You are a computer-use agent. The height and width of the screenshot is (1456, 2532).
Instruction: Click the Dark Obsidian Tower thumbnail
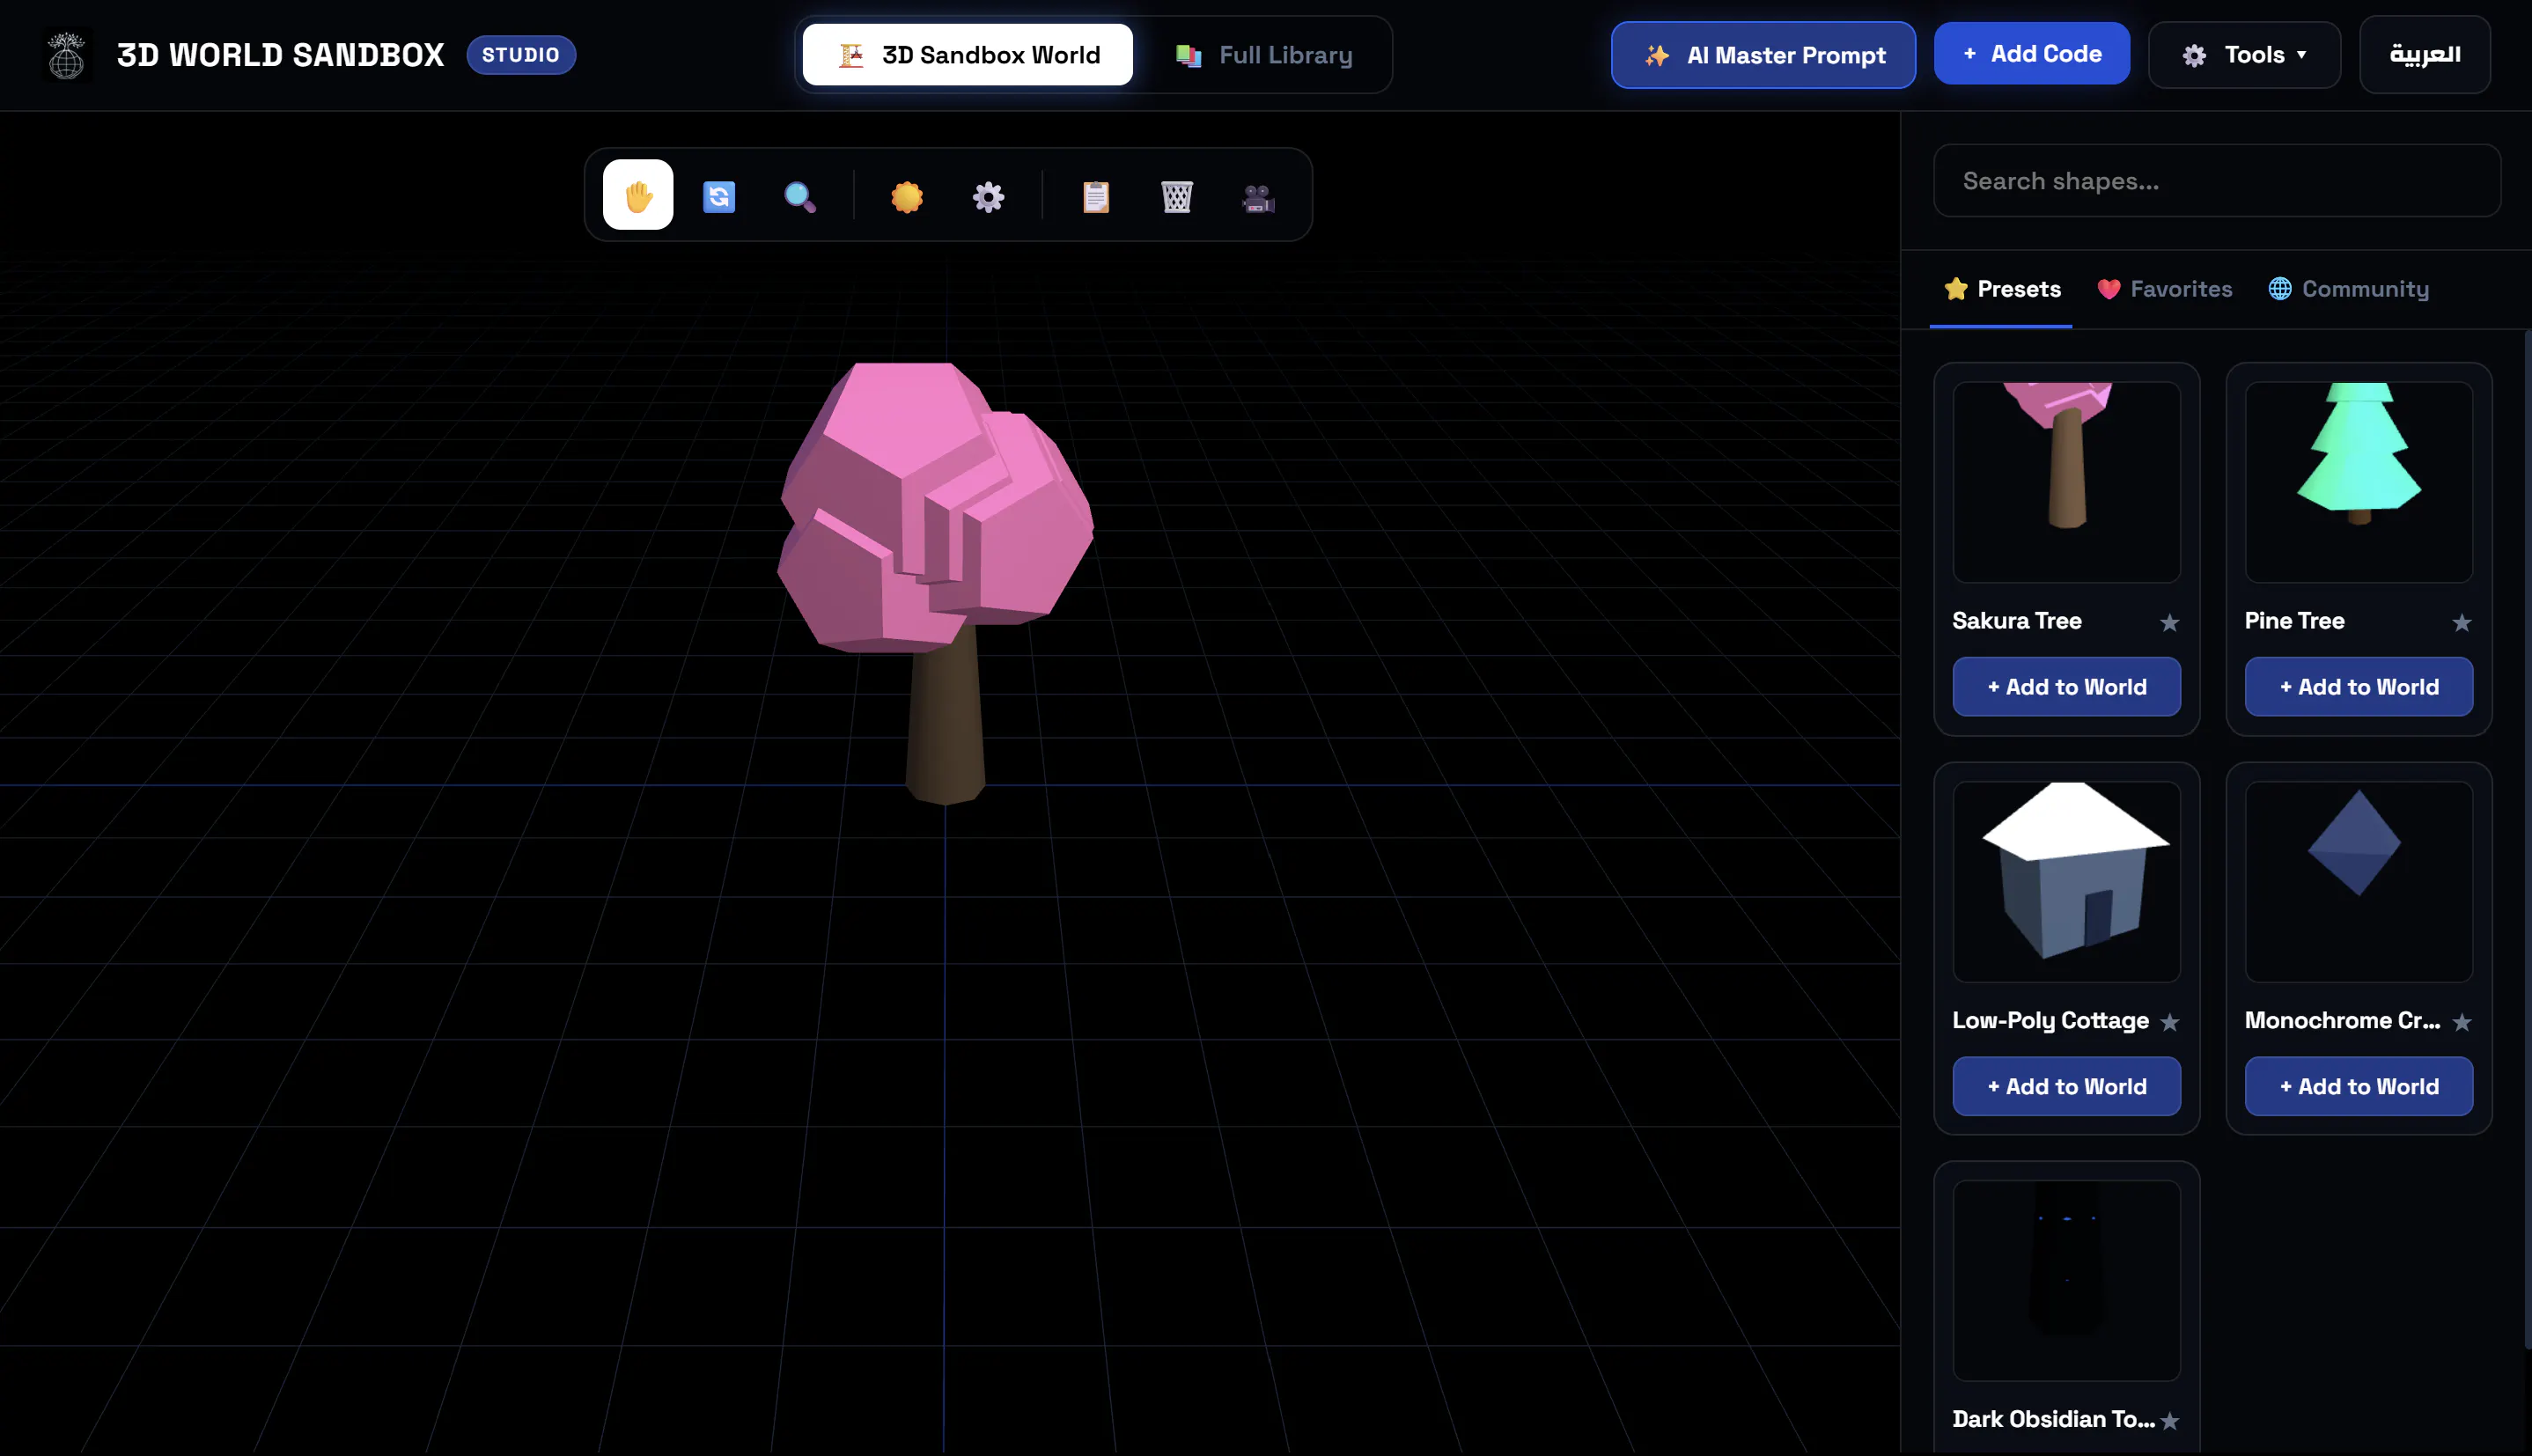tap(2066, 1280)
